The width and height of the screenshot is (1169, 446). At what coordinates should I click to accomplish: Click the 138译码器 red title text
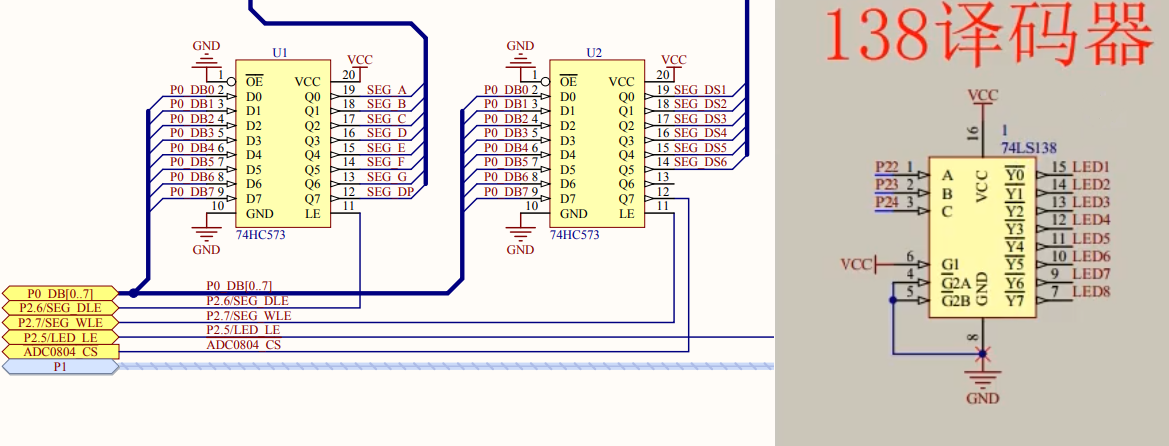[989, 34]
